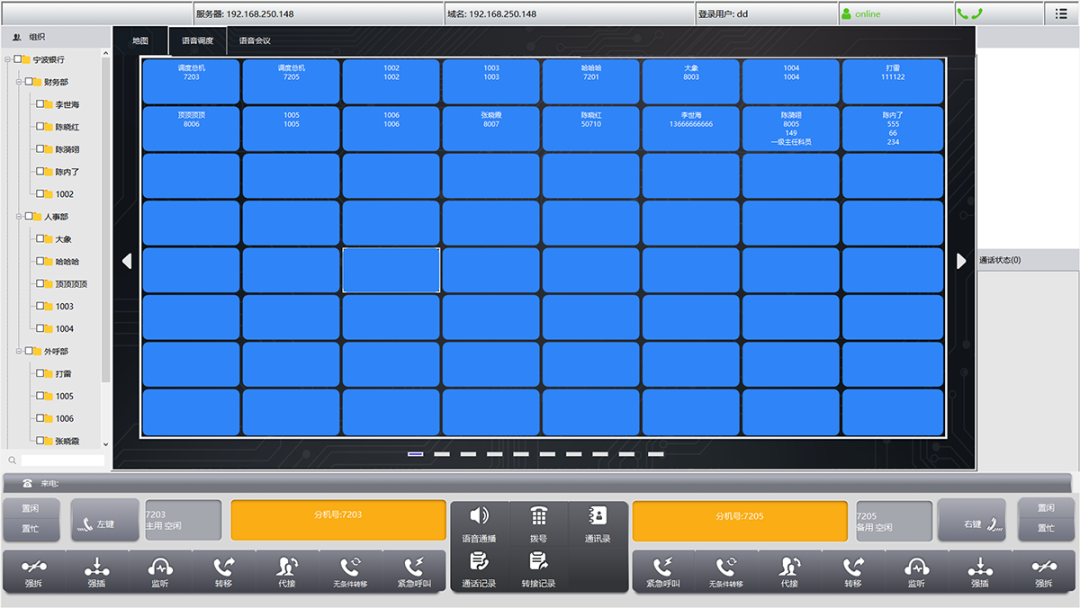
Task: Check the 李世海 checkbox in the tree
Action: pos(40,104)
